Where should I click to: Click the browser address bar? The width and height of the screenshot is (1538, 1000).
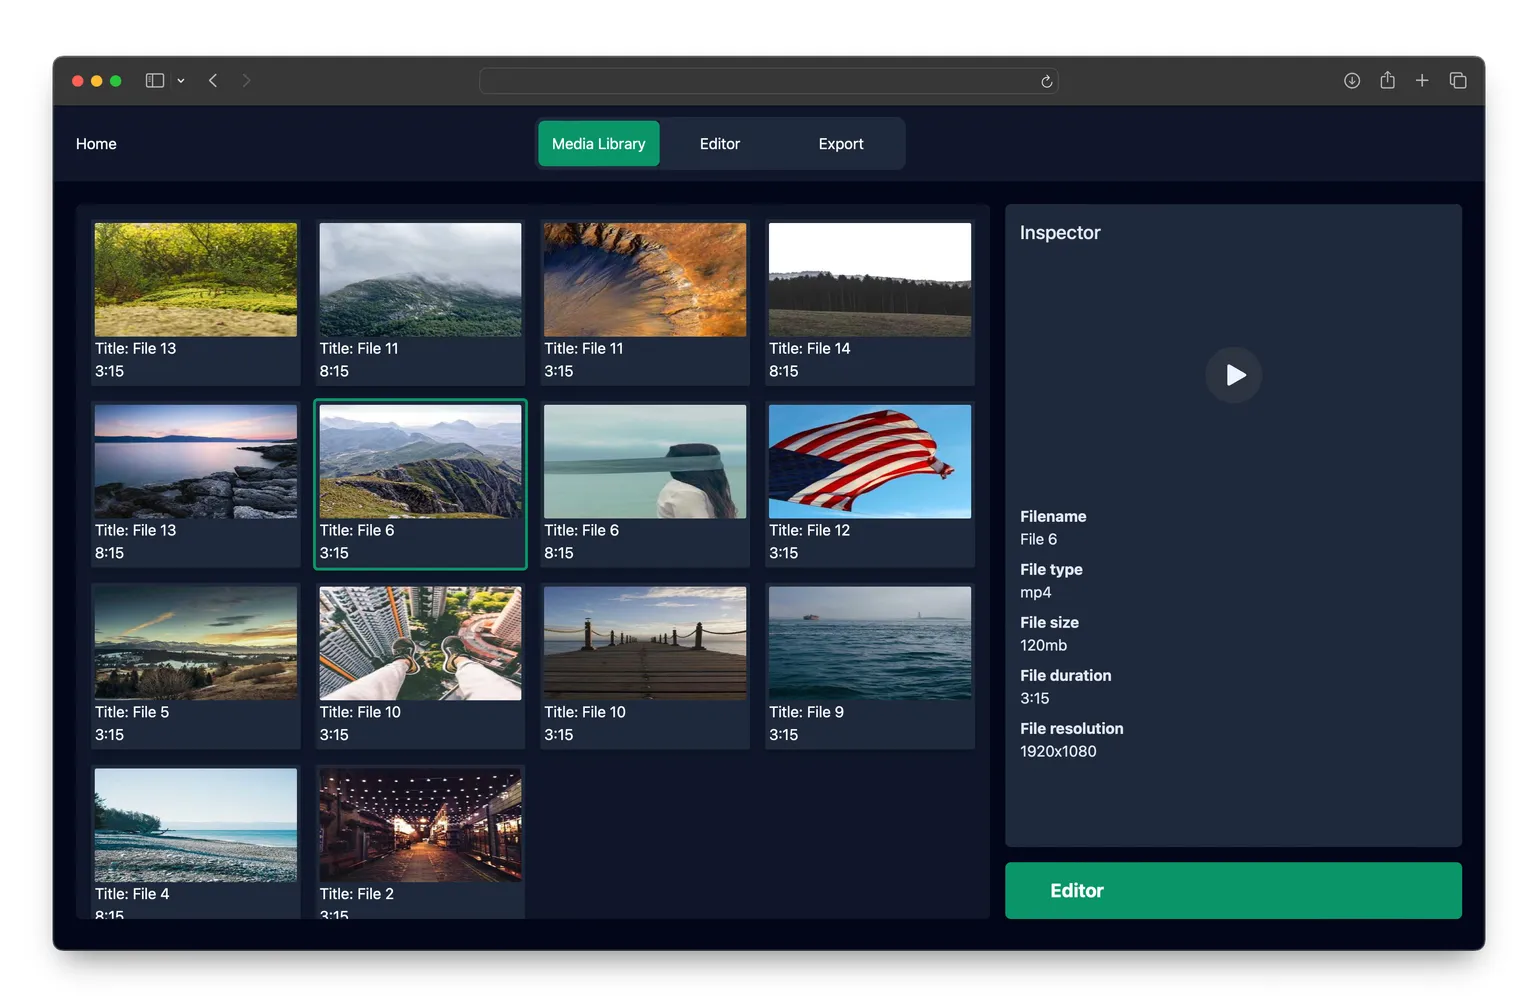768,81
